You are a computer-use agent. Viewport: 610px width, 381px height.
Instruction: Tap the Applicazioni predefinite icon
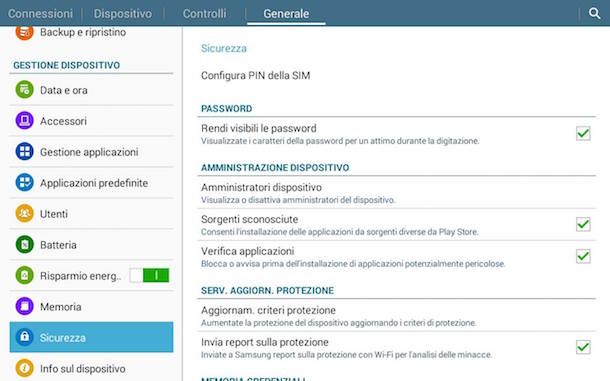[x=25, y=183]
